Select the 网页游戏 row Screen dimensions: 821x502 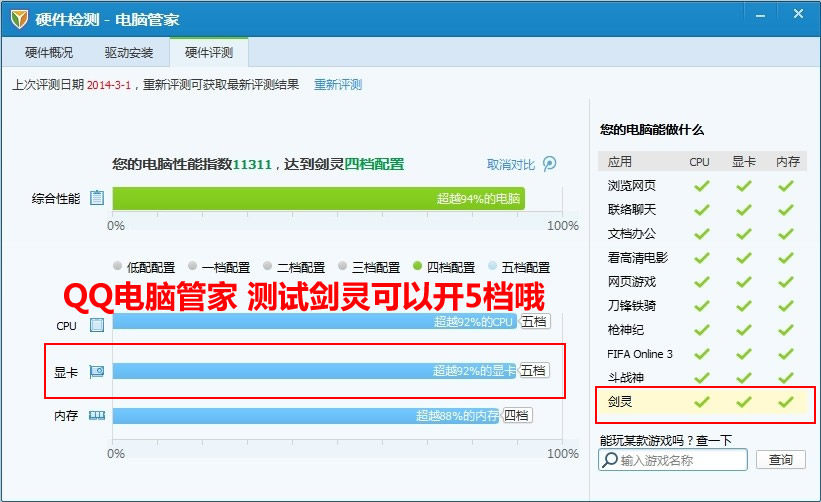pos(702,282)
